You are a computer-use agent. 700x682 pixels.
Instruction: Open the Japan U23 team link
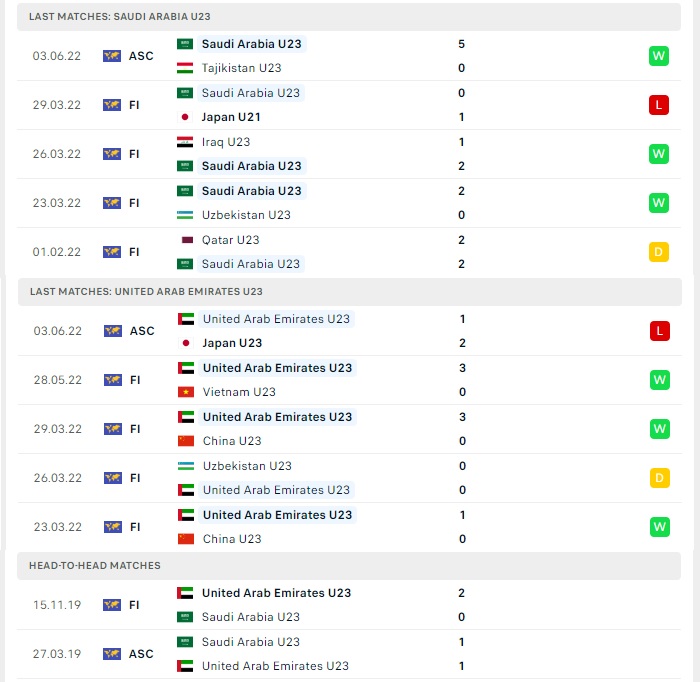coord(232,343)
